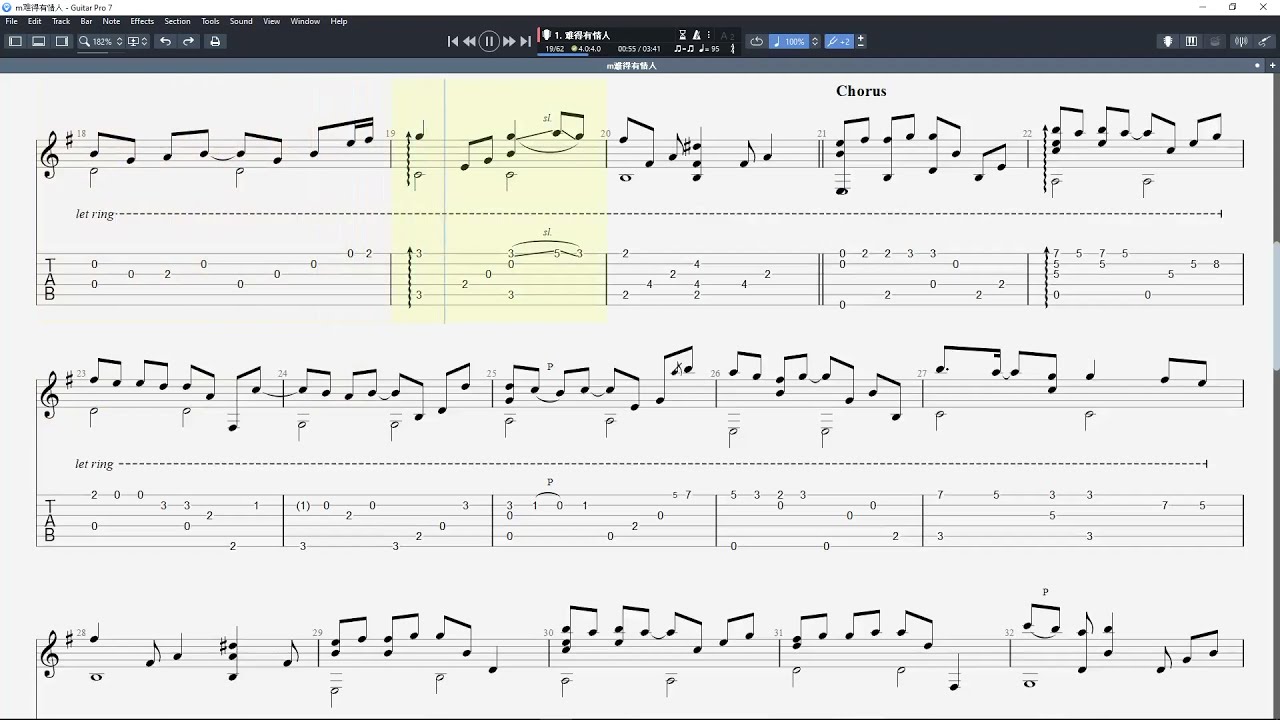Click the 'let ring' marking in first system
The height and width of the screenshot is (720, 1280).
click(x=95, y=214)
